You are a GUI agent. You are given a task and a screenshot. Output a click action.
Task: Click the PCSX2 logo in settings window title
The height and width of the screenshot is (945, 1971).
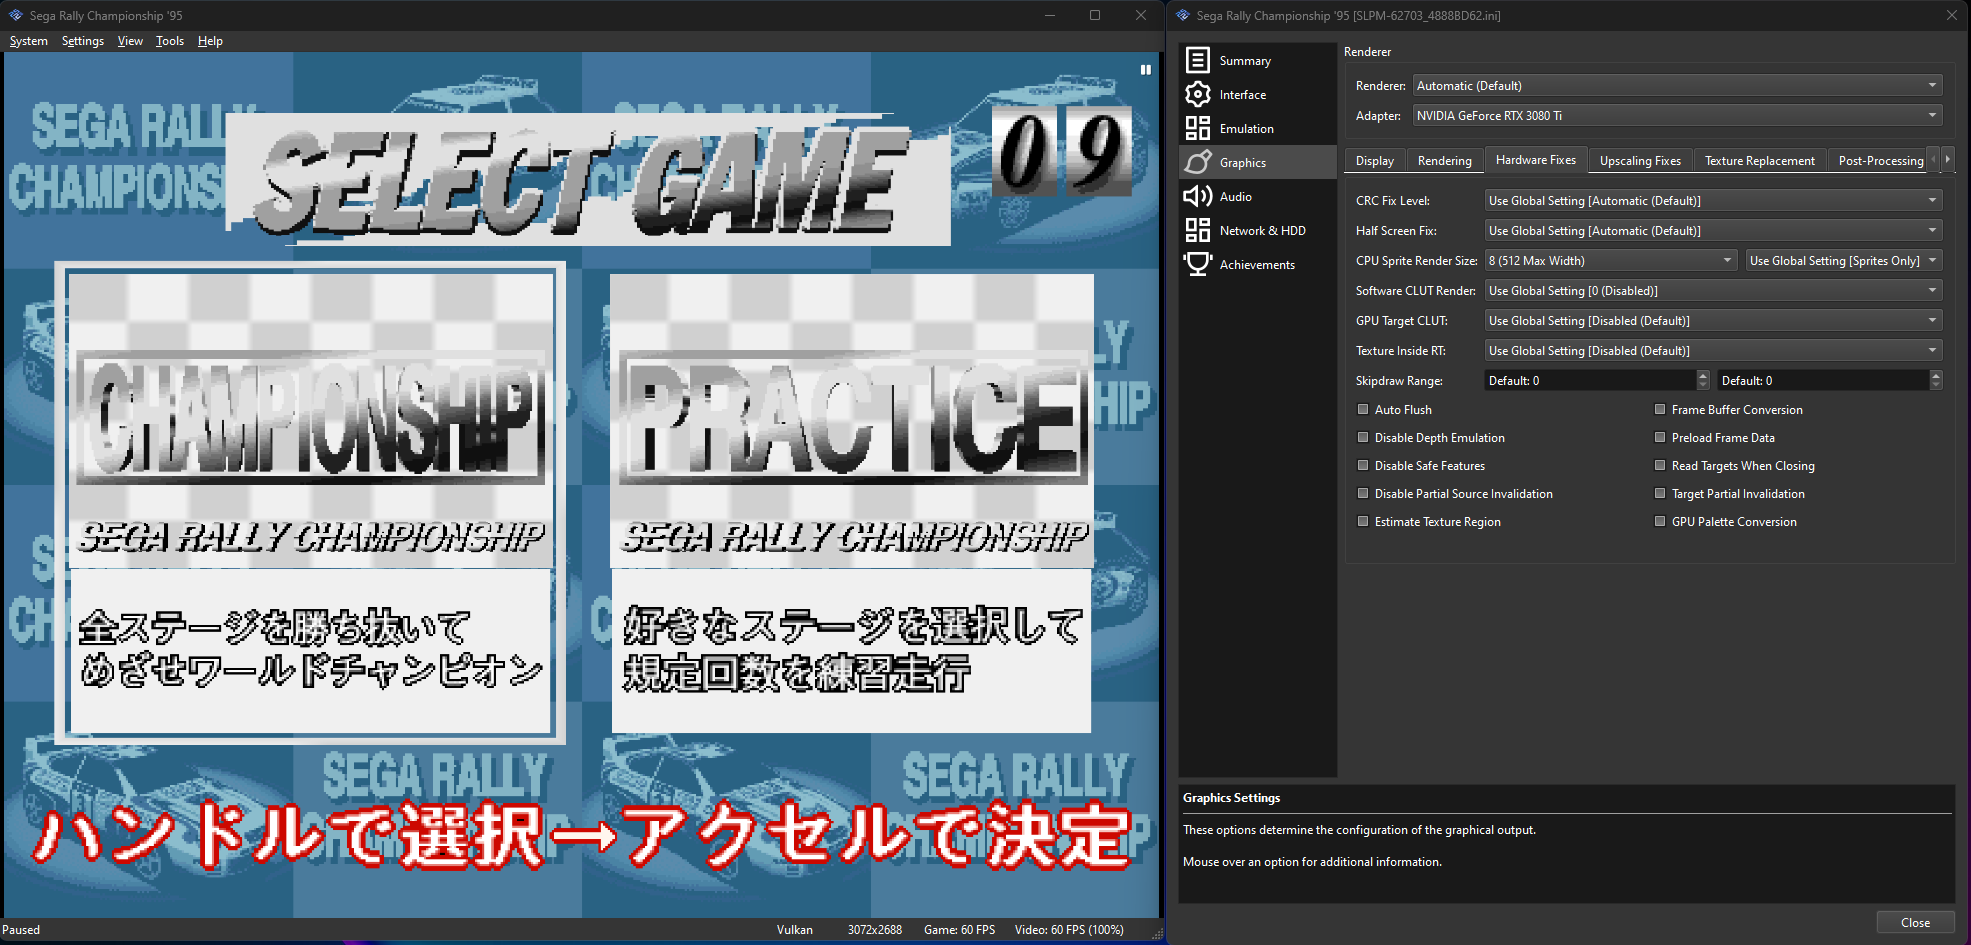(x=1183, y=15)
